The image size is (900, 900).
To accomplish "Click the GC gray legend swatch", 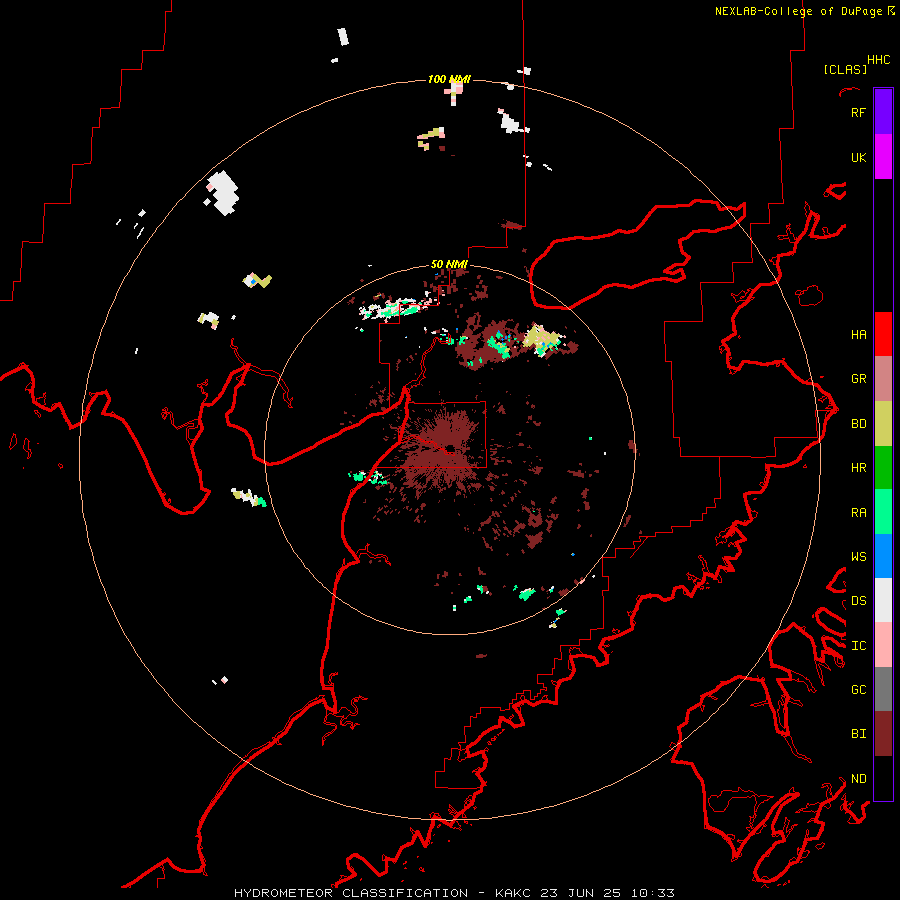I will (883, 689).
